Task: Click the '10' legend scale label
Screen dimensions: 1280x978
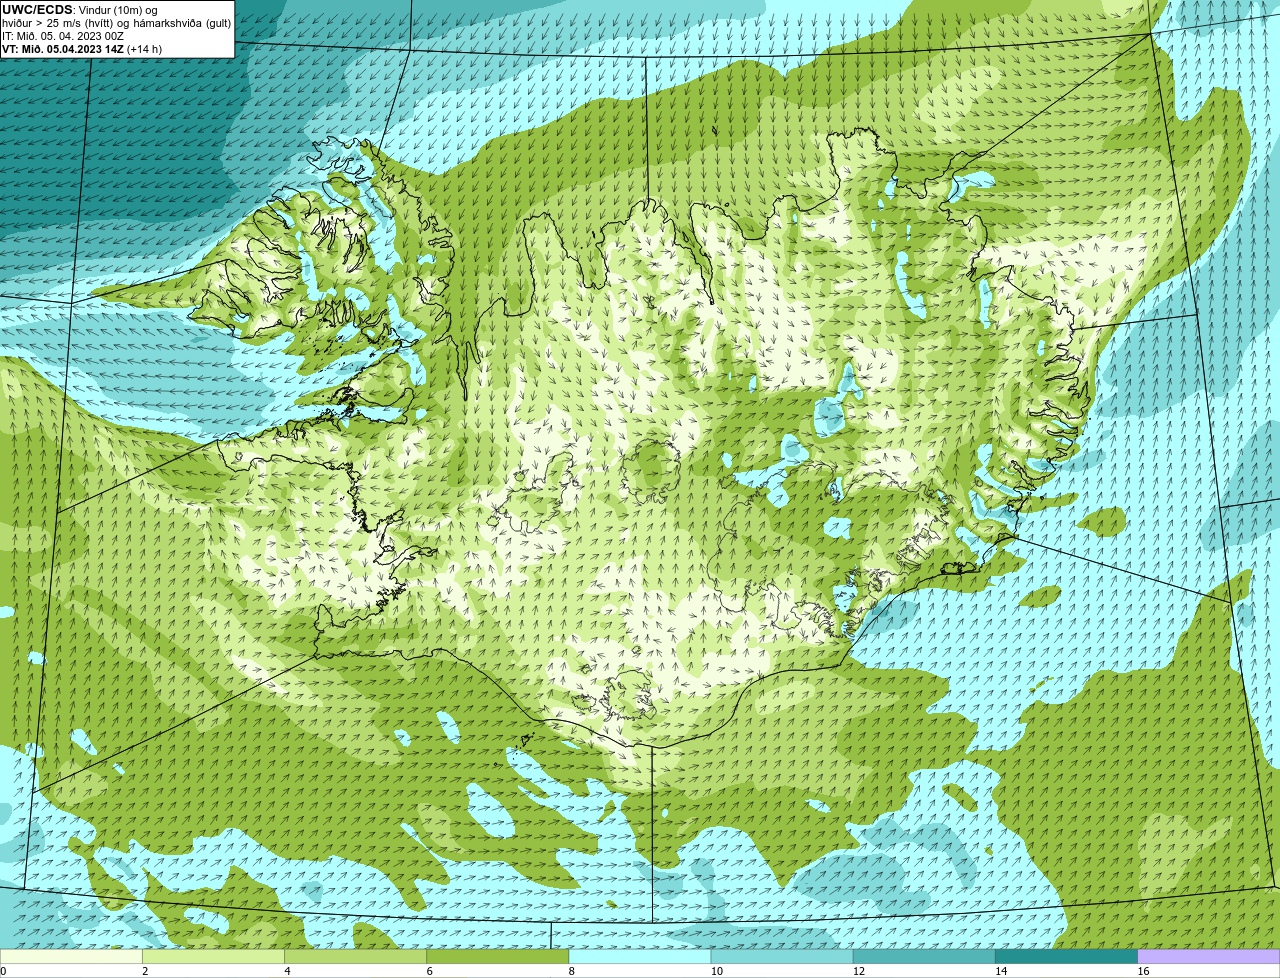Action: tap(716, 971)
